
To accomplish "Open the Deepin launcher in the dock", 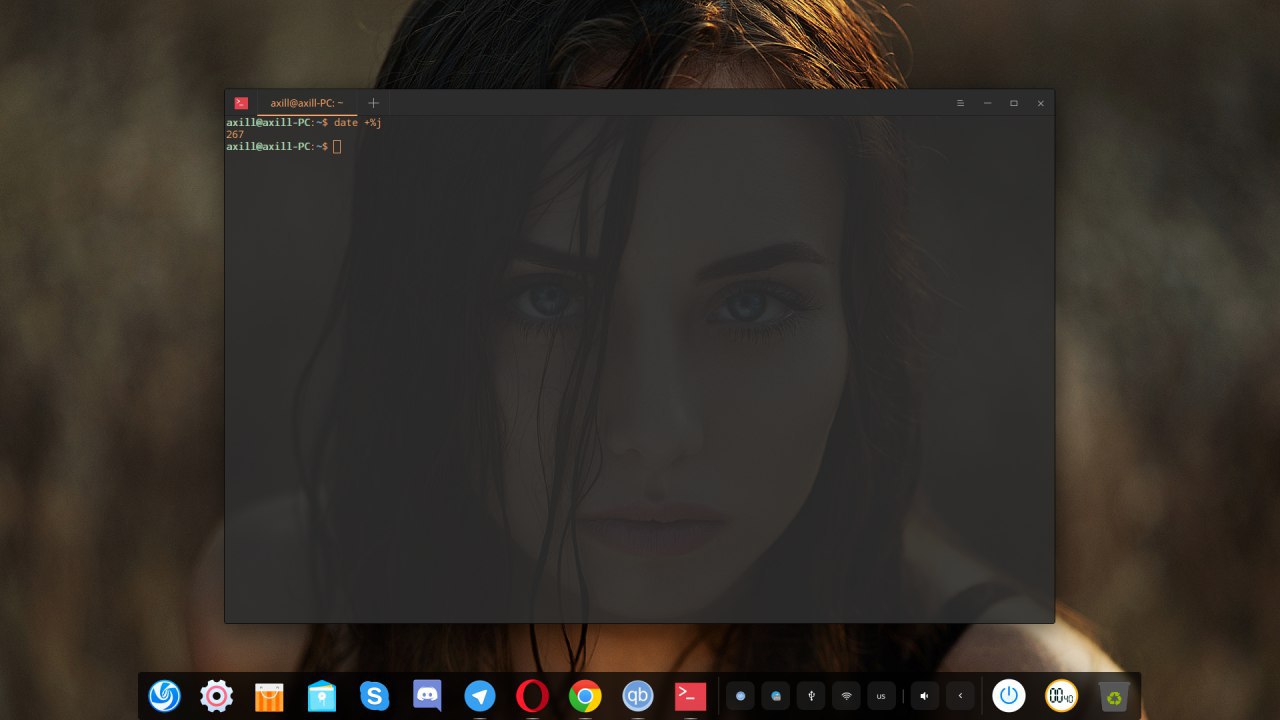I will coord(164,695).
